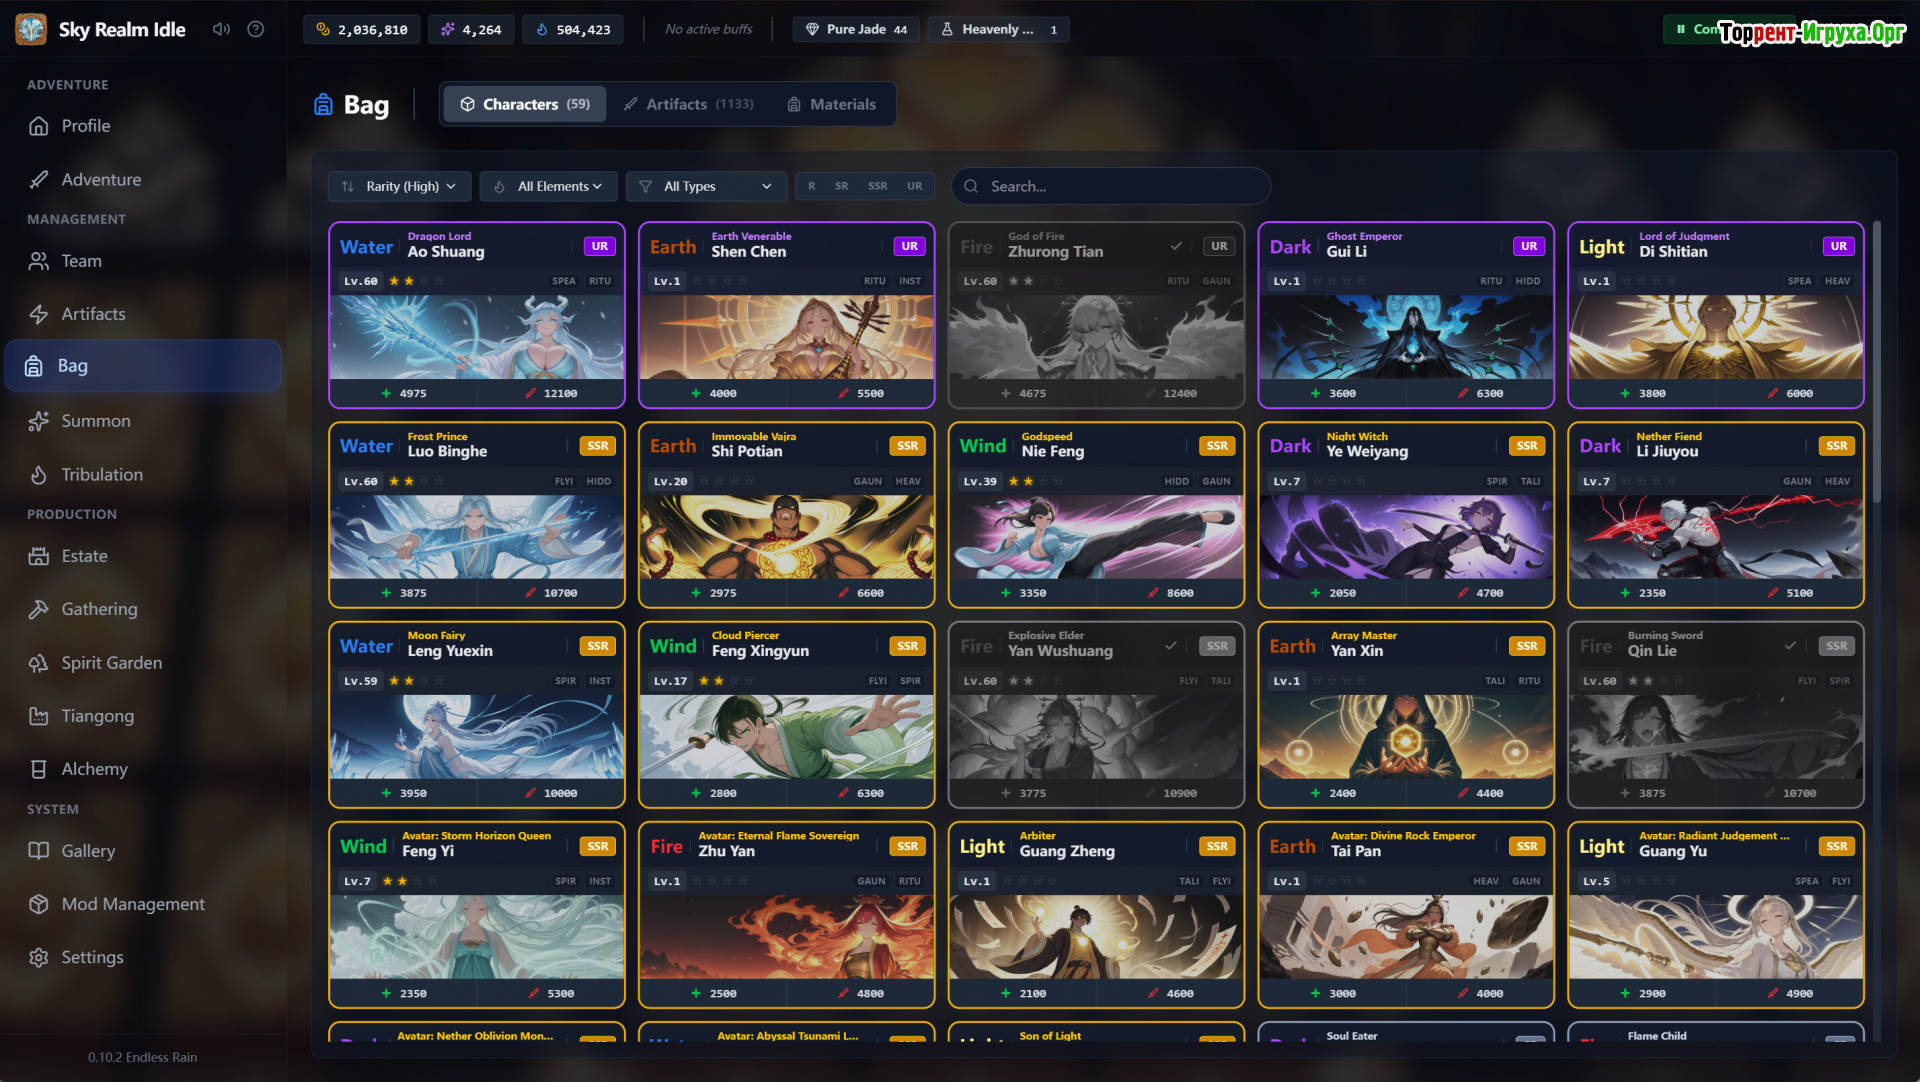
Task: Toggle the UR rarity filter
Action: pyautogui.click(x=914, y=186)
